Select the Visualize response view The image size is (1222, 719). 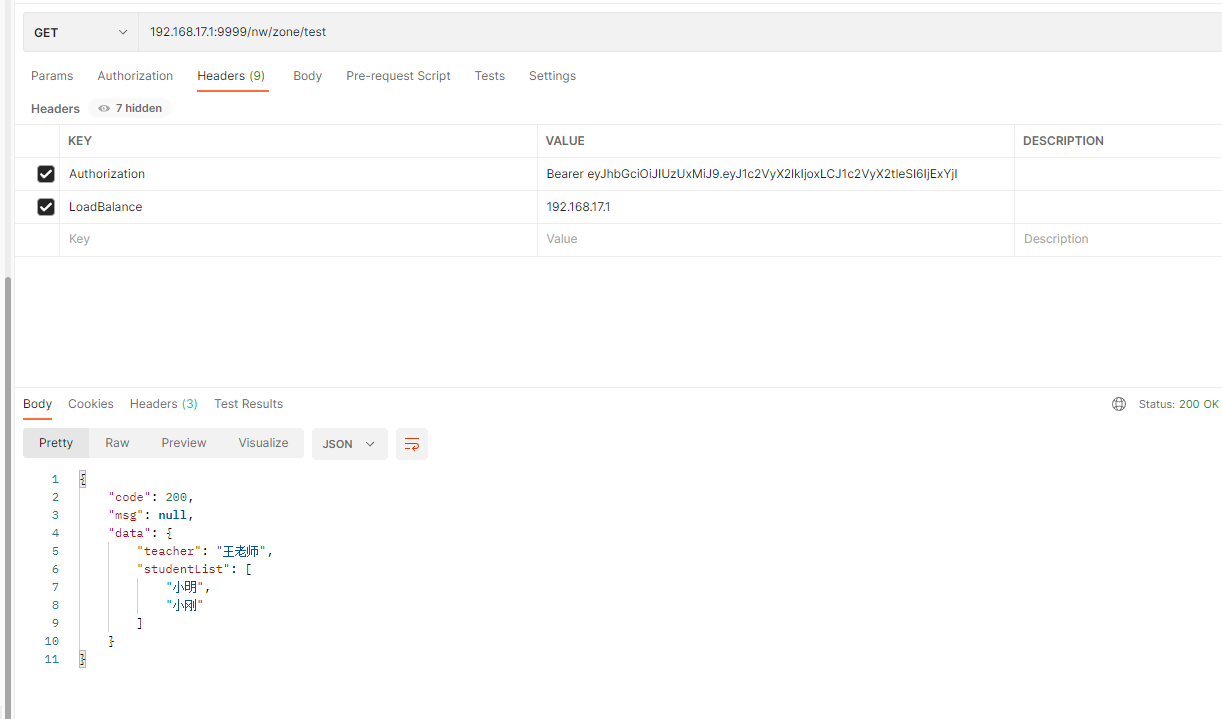click(x=263, y=443)
